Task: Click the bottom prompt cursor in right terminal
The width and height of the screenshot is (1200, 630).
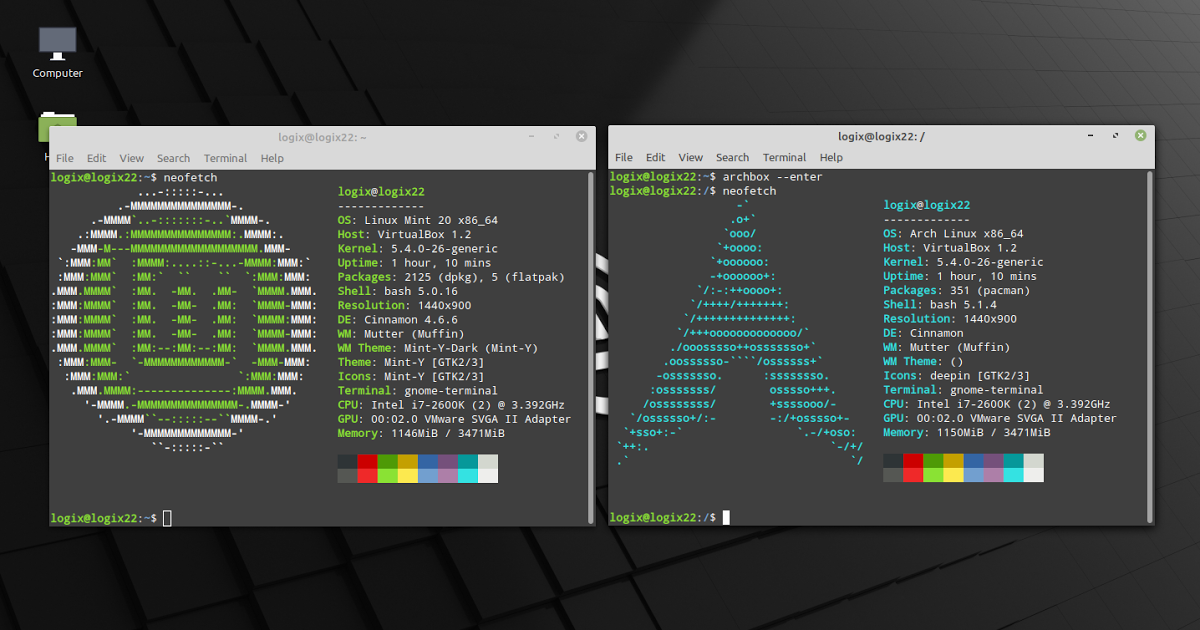Action: pos(726,518)
